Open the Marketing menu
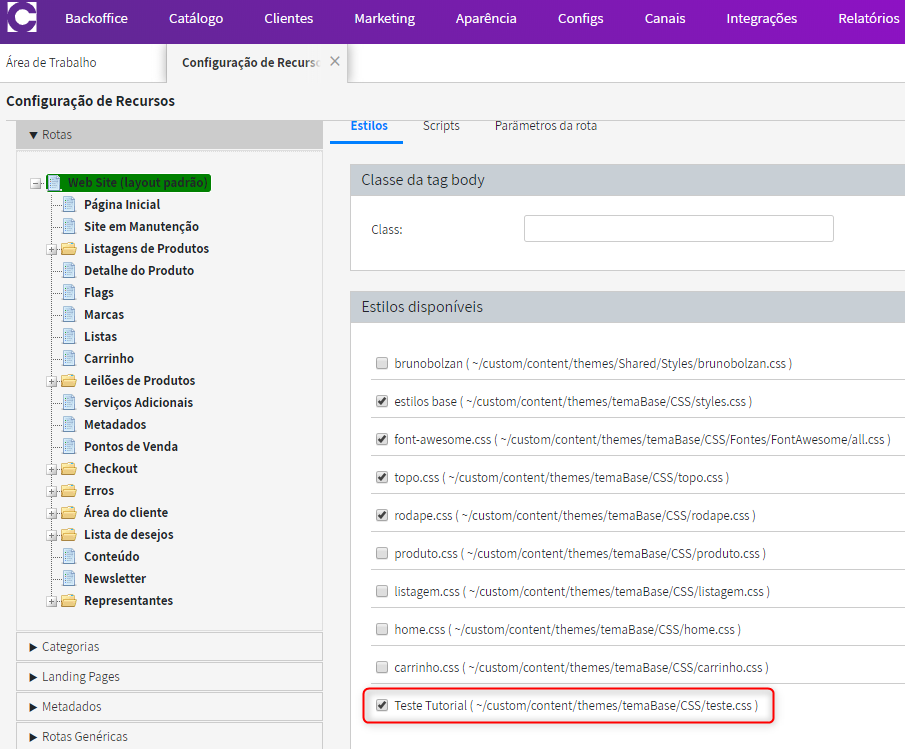 pos(384,18)
